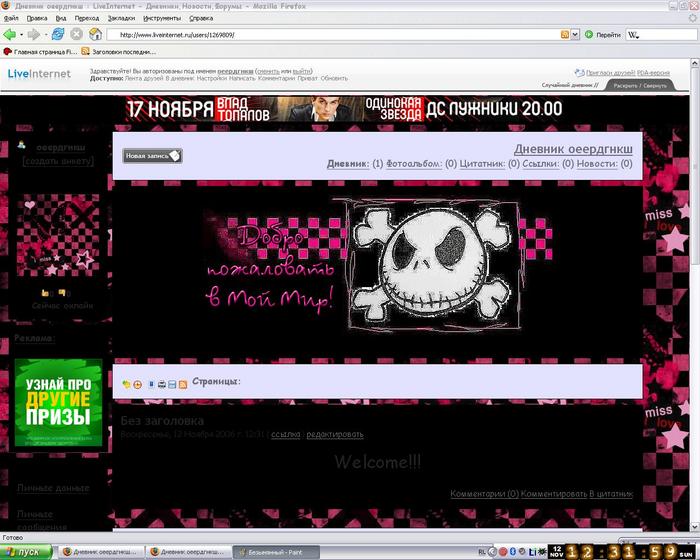
Task: Reload the page with the Refresh icon
Action: click(x=58, y=34)
